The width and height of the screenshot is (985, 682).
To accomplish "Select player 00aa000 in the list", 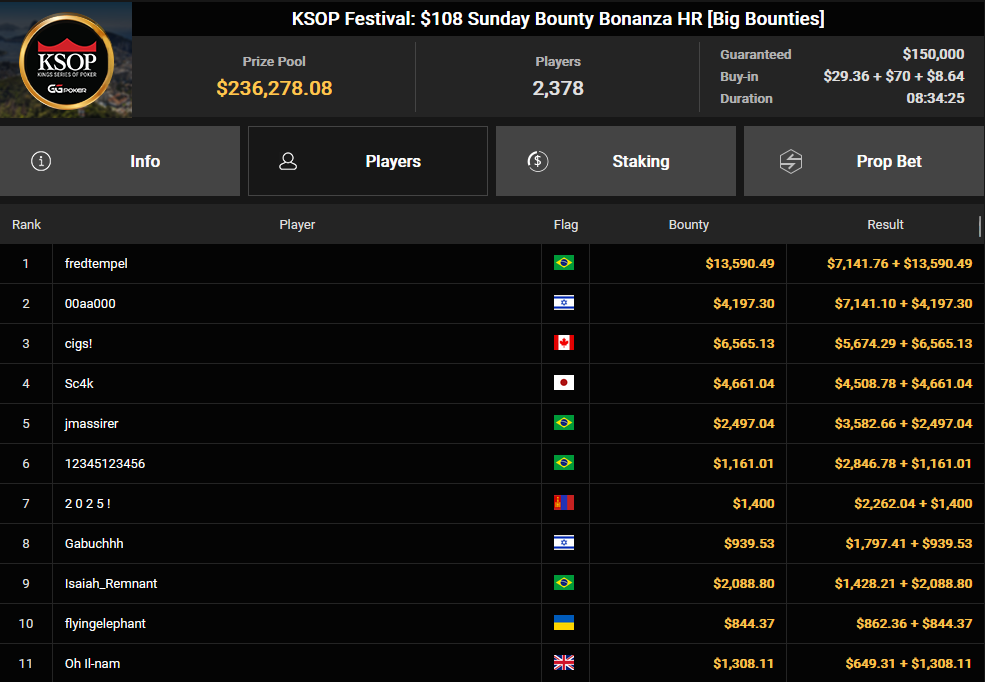I will tap(492, 303).
